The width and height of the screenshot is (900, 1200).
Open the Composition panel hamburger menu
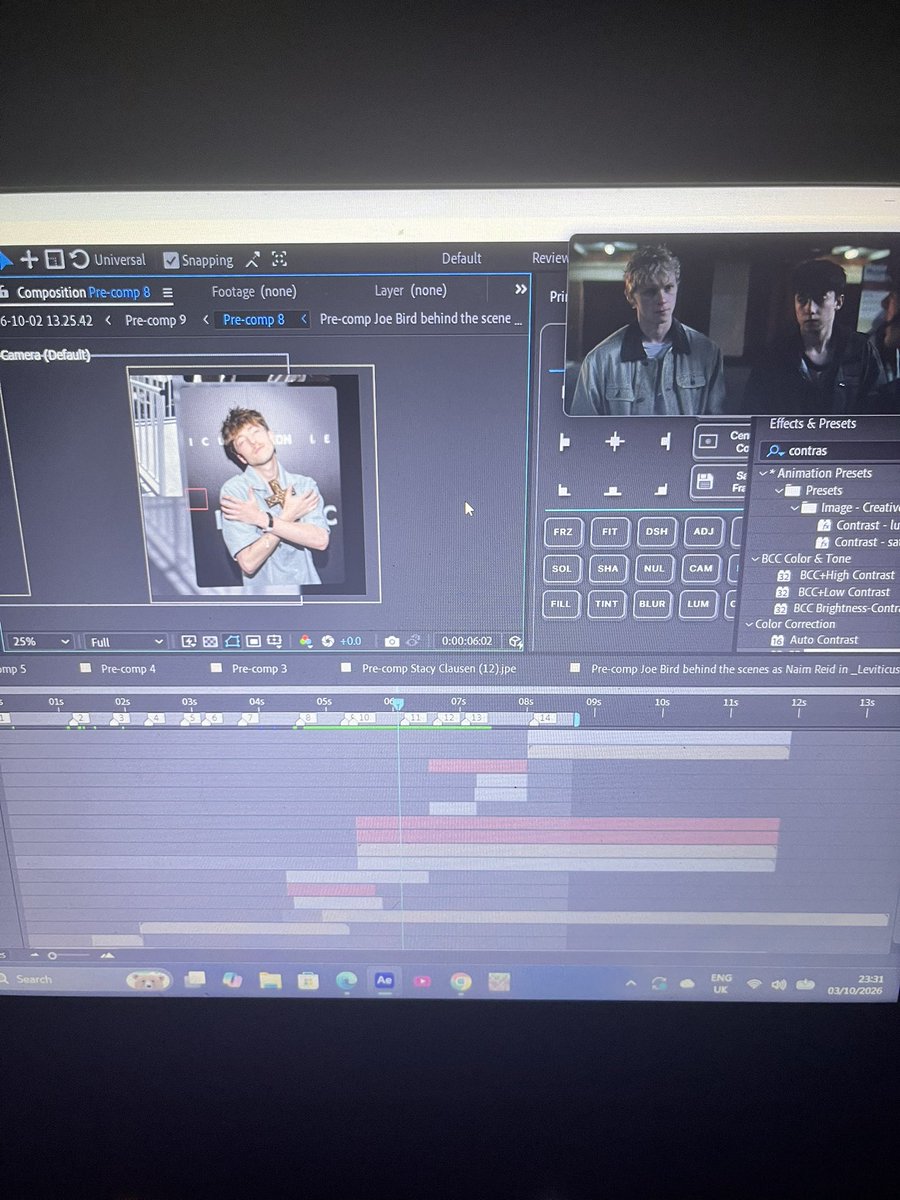[168, 293]
